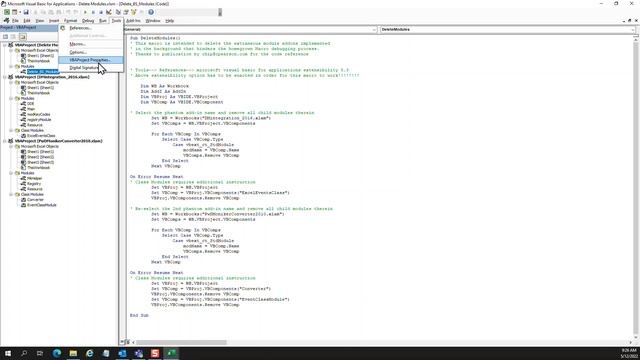Viewport: 640px width, 360px height.
Task: Select the Main module
Action: point(31,109)
